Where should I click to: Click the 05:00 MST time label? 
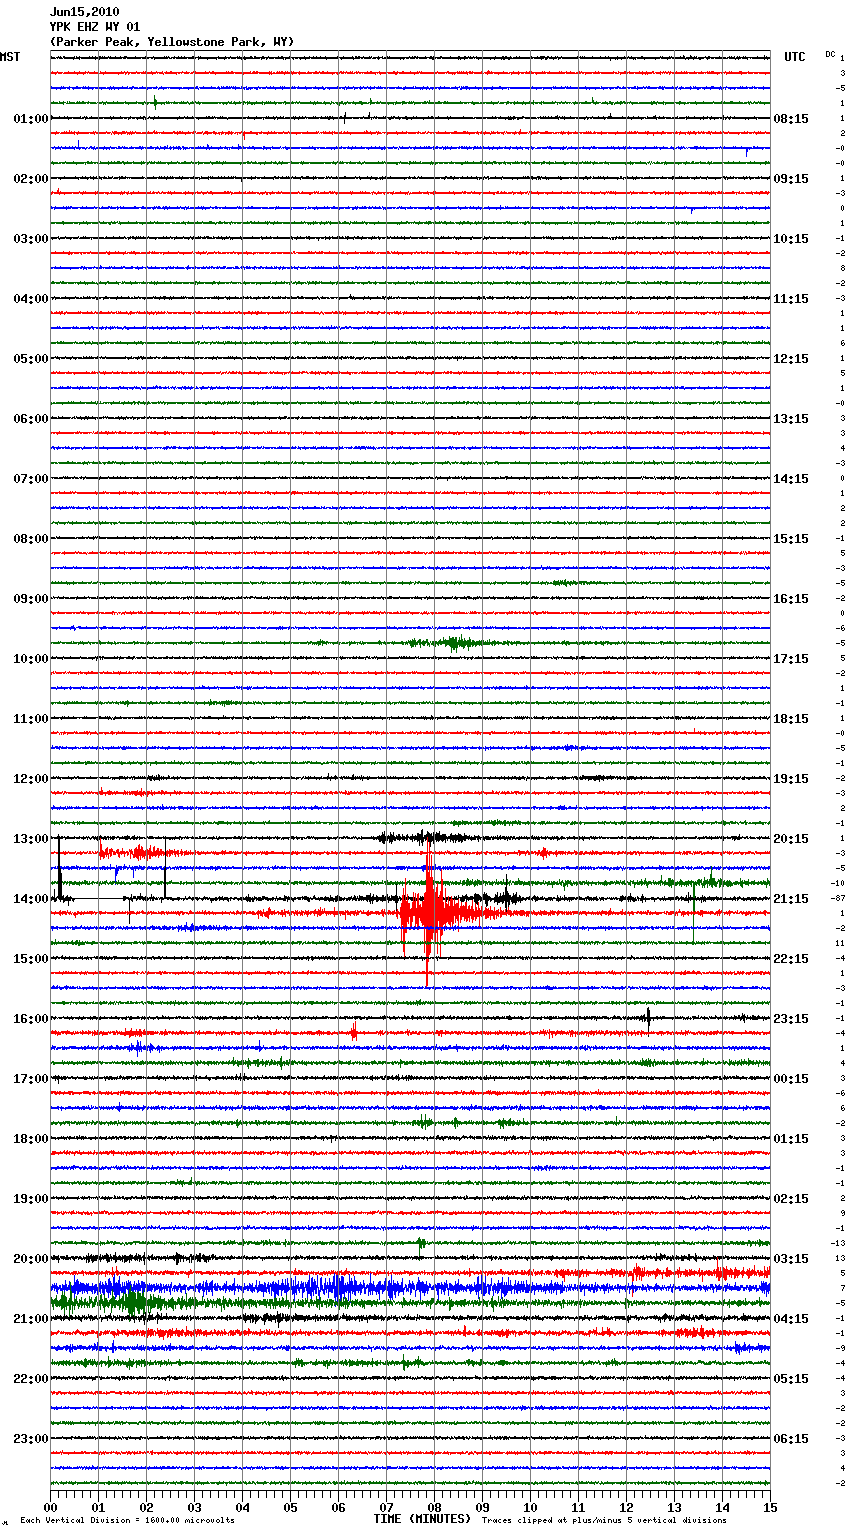[31, 359]
